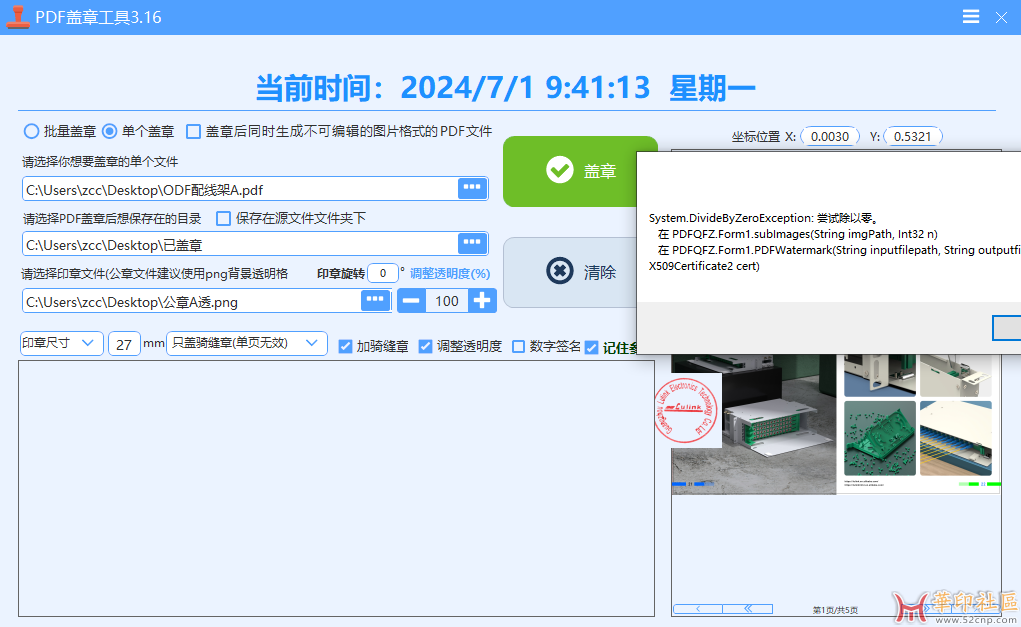This screenshot has height=627, width=1021.
Task: Browse for the 公章A透.png seal image
Action: (x=375, y=300)
